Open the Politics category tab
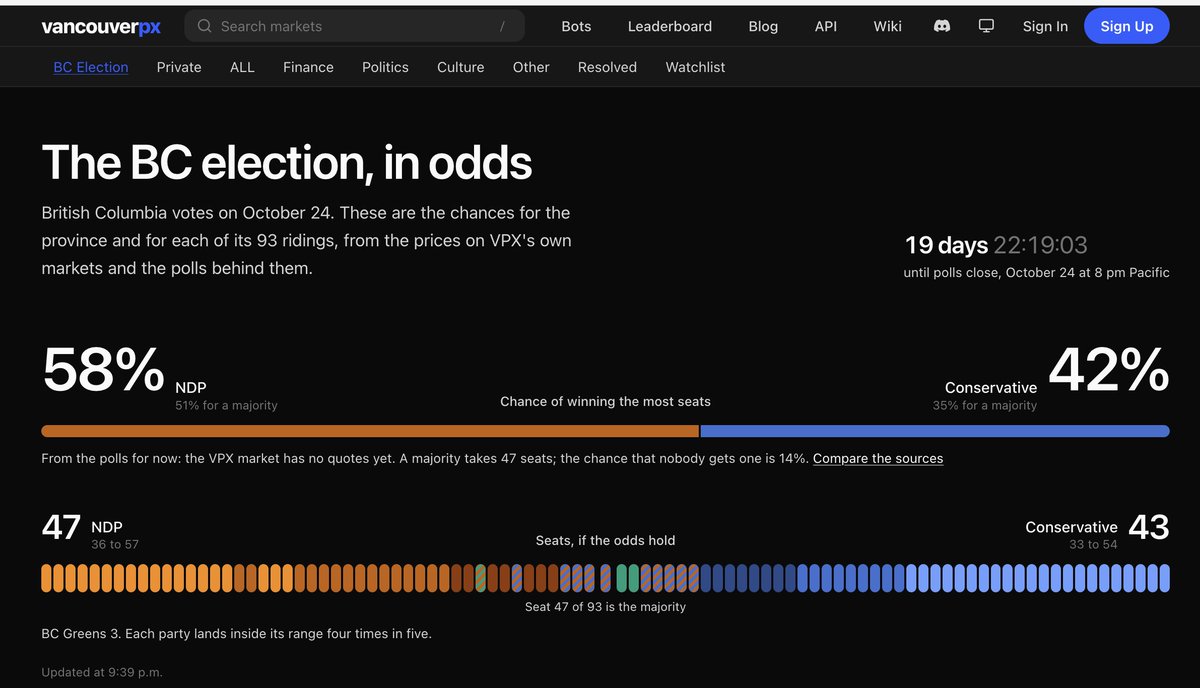This screenshot has width=1200, height=688. tap(385, 67)
